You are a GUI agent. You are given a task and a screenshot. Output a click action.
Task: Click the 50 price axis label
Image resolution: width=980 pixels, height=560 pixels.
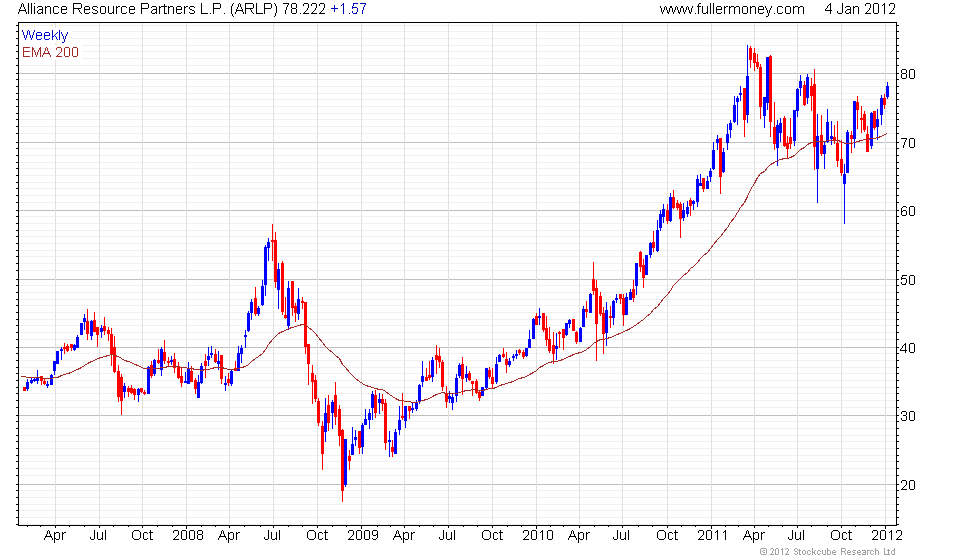pyautogui.click(x=908, y=280)
